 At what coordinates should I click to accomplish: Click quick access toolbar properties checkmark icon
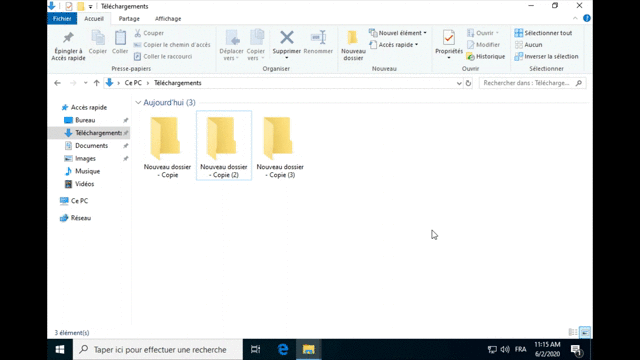(69, 6)
